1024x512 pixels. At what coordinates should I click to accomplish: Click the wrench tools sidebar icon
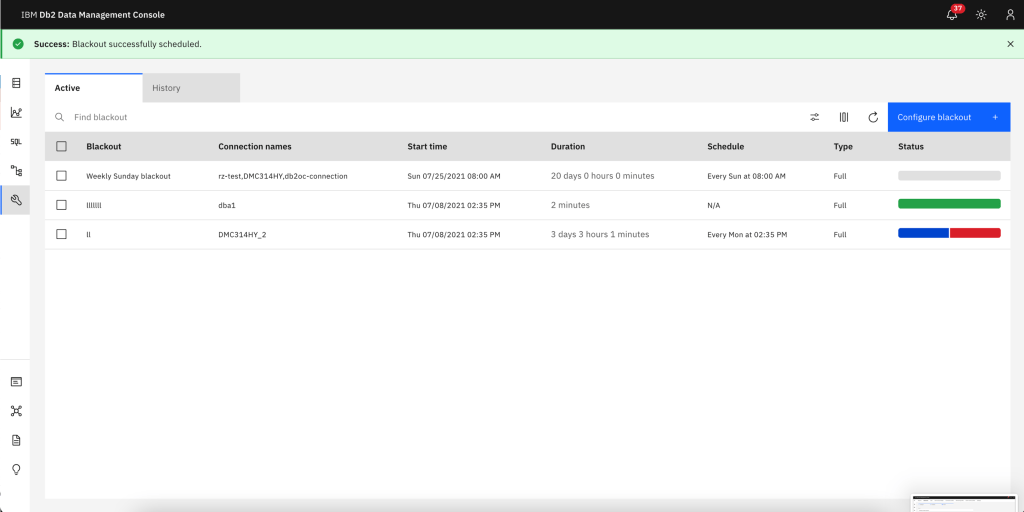(x=16, y=200)
